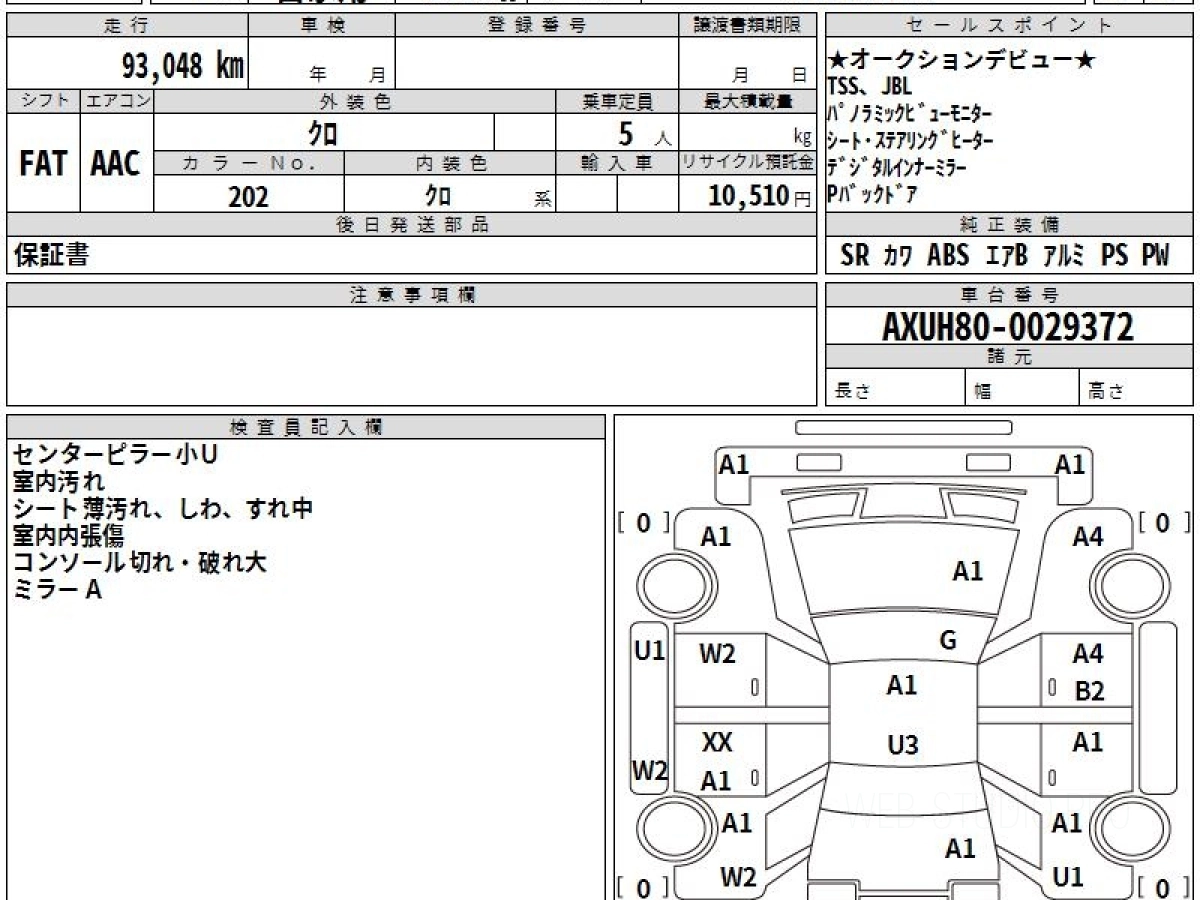Click color number 202
The height and width of the screenshot is (900, 1200).
coord(248,196)
